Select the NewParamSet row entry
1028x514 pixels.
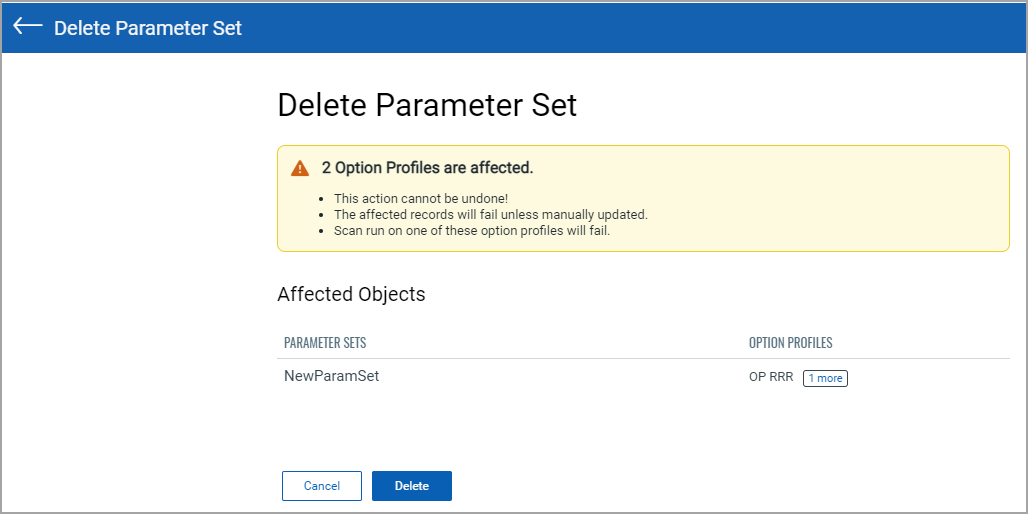point(332,377)
